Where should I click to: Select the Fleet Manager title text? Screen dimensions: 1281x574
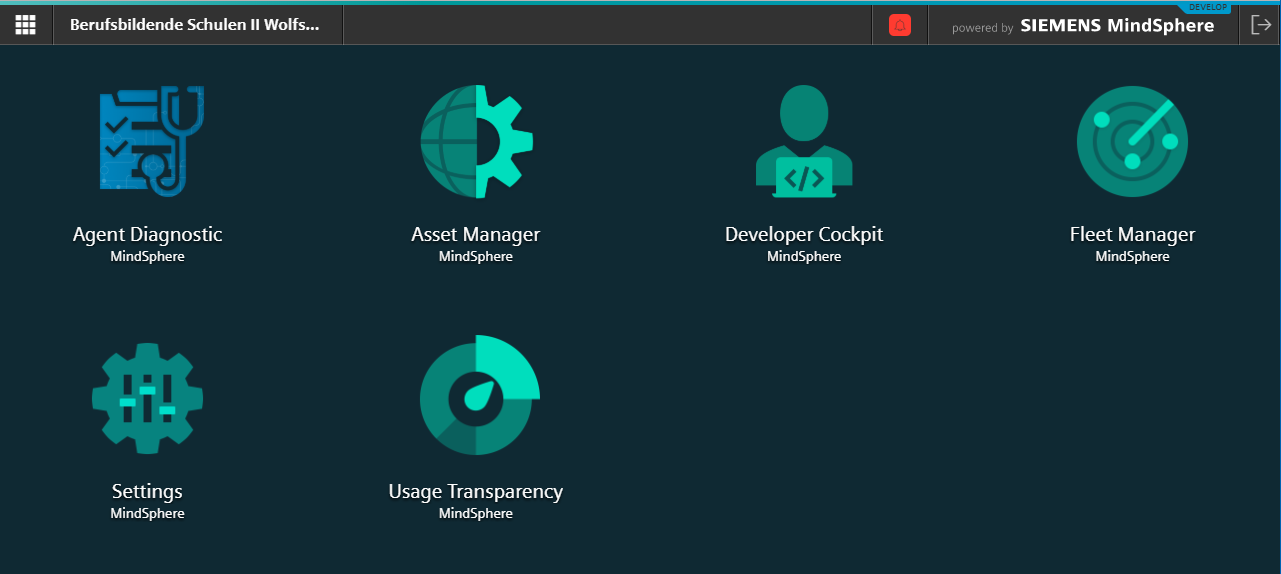(x=1132, y=234)
